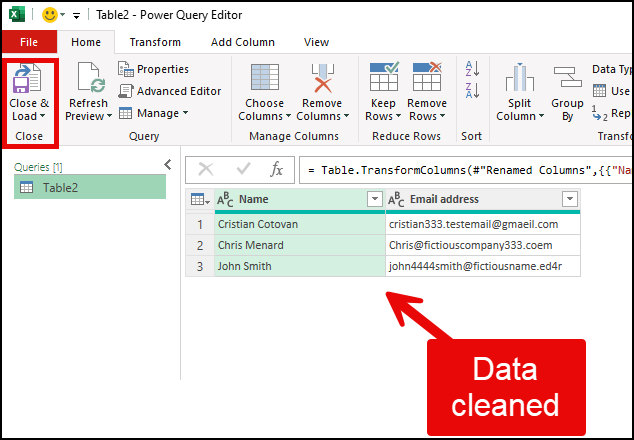Click the Data Type option in Transform group

[612, 69]
